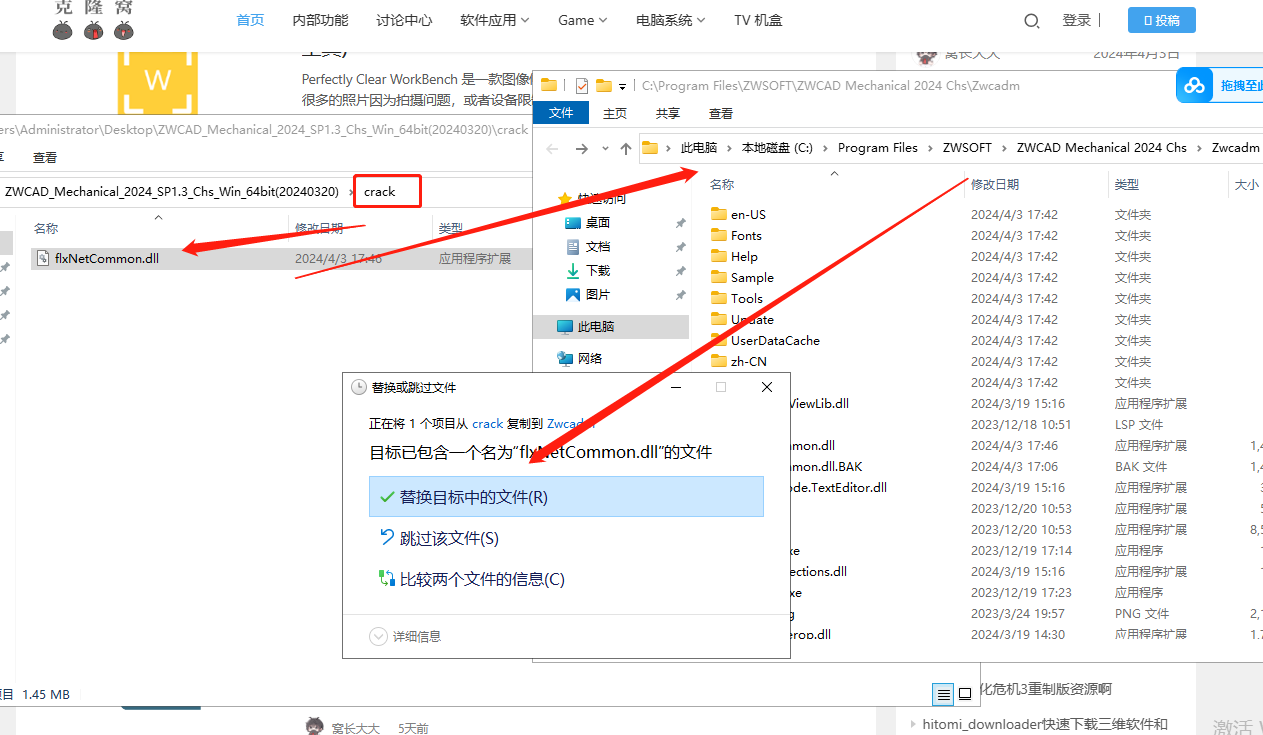Click chevron after ZWSOFT in address bar

tap(1005, 148)
